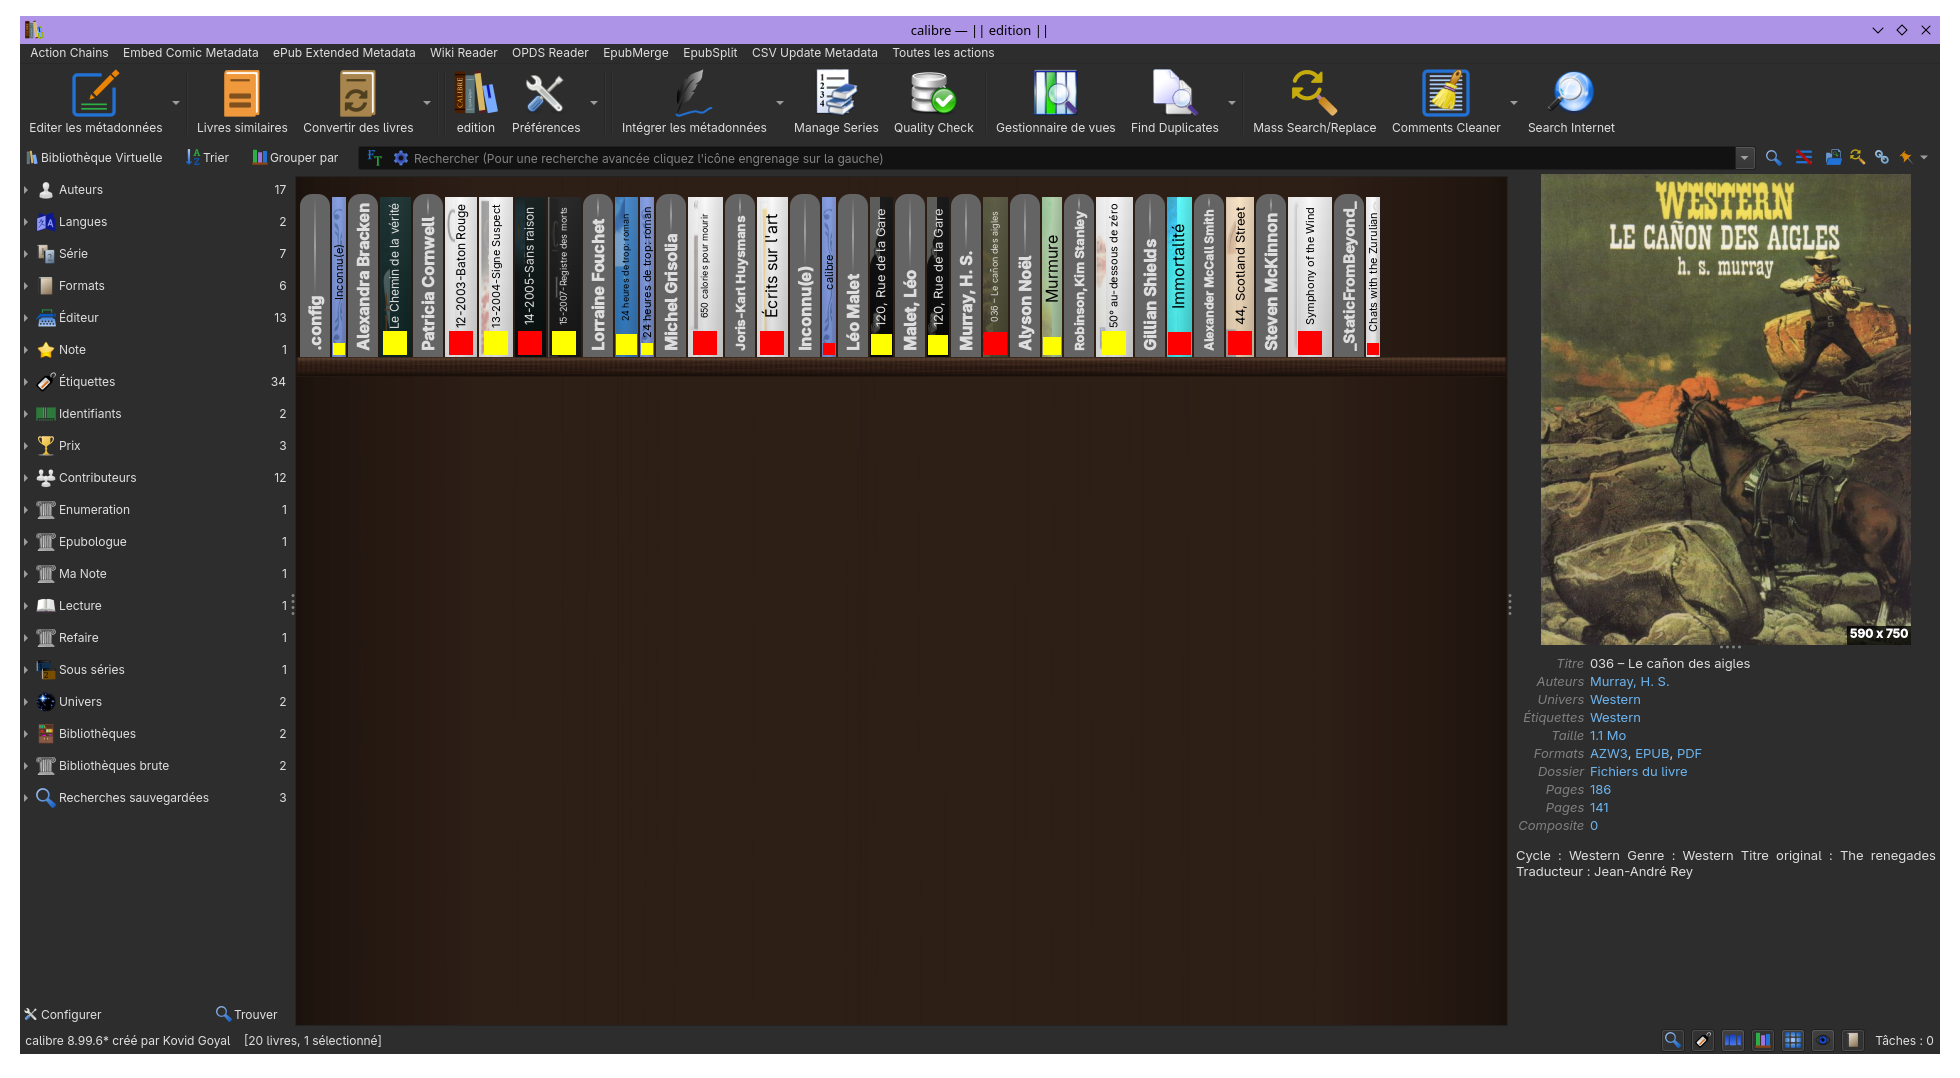Open the Embed Comic Metadata menu
This screenshot has width=1960, height=1078.
(x=190, y=53)
